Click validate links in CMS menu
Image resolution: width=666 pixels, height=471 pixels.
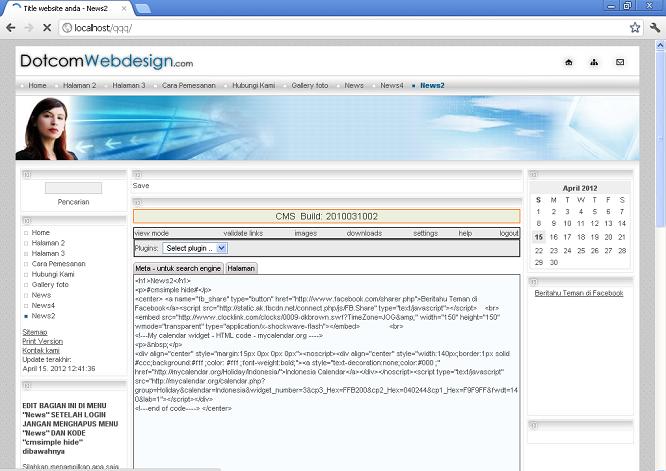pos(243,233)
